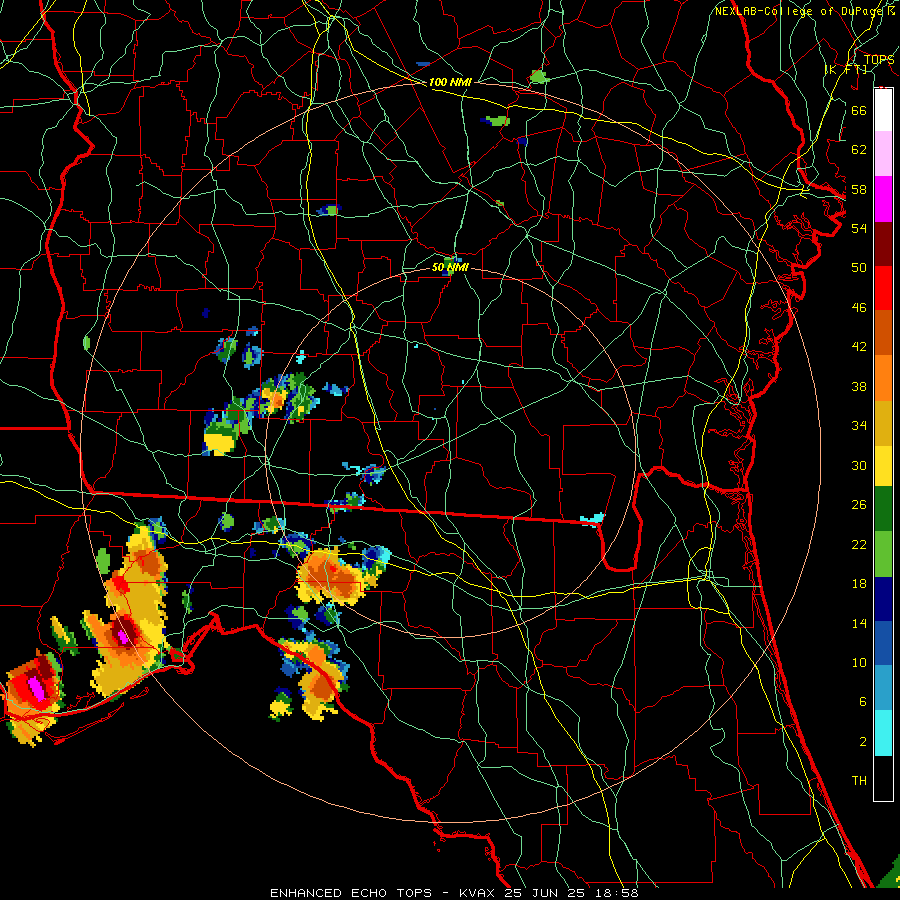Screen dimensions: 900x900
Task: Click the 46 label on the legend
Action: coord(859,308)
